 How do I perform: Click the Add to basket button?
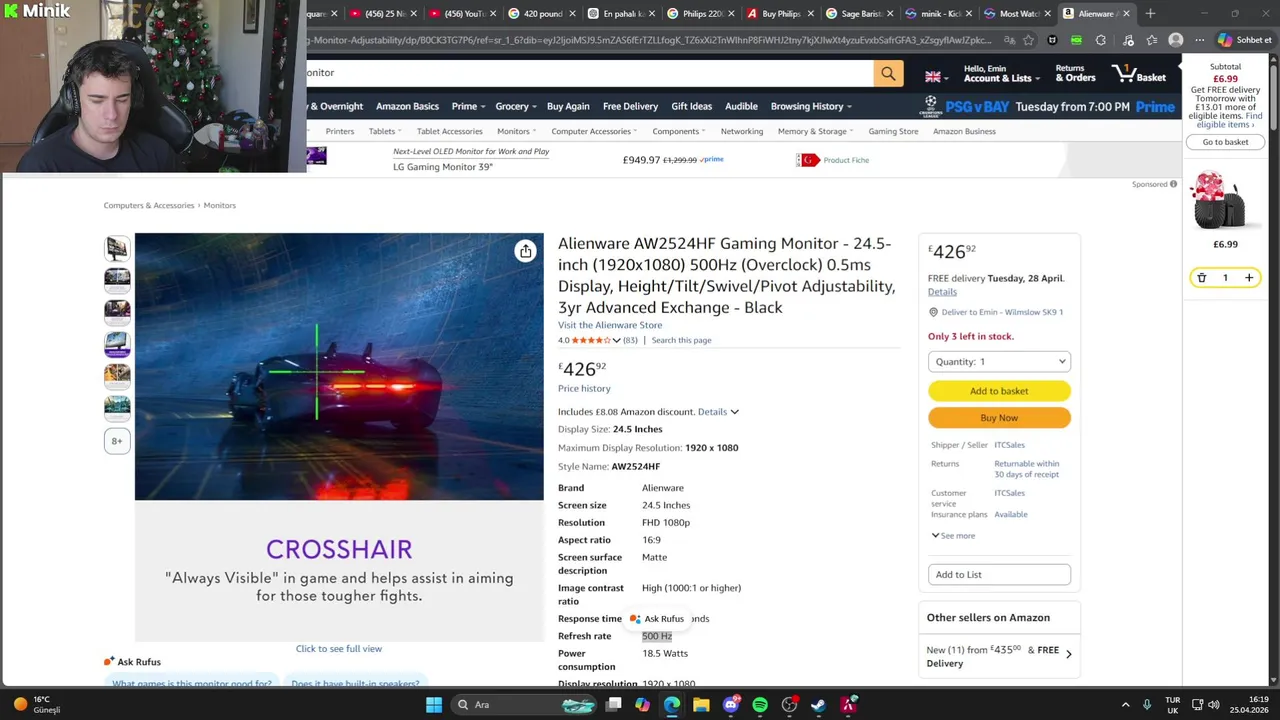point(999,391)
